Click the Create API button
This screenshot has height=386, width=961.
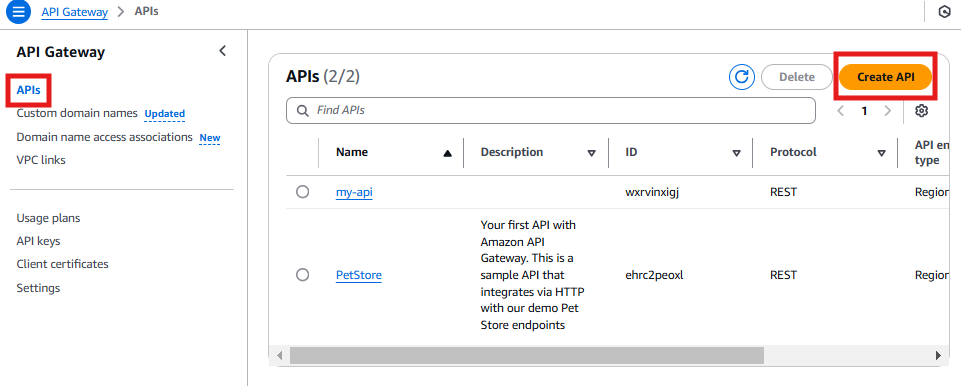click(885, 77)
